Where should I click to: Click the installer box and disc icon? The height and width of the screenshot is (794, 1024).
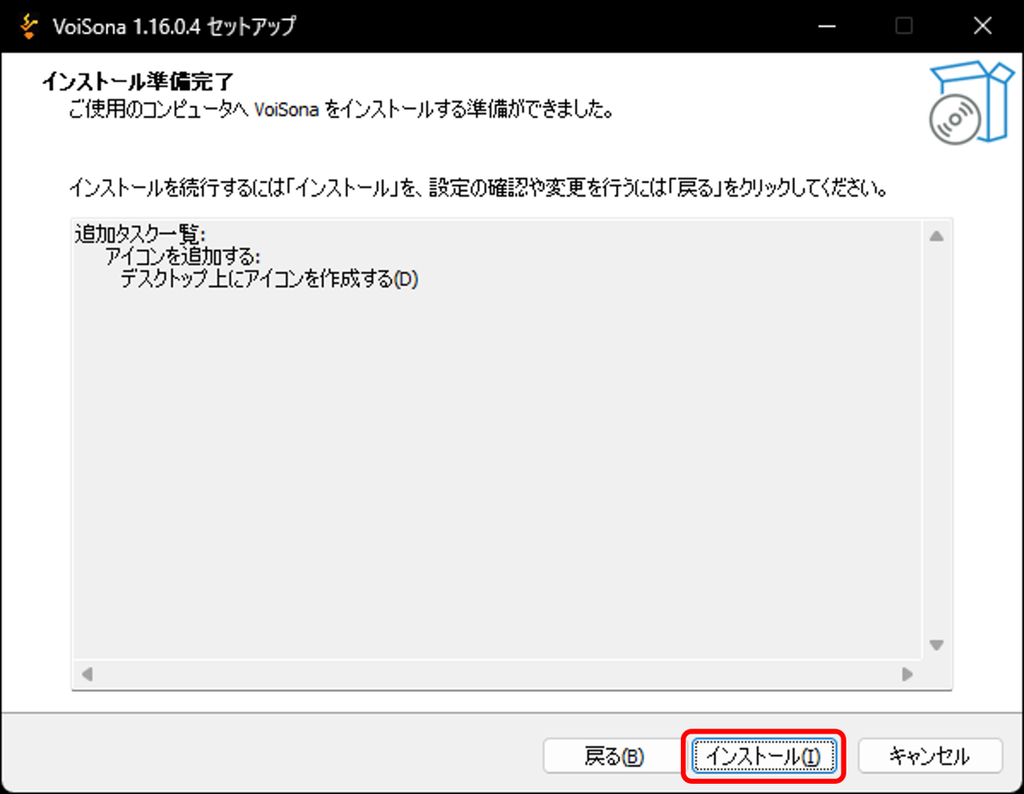[971, 103]
